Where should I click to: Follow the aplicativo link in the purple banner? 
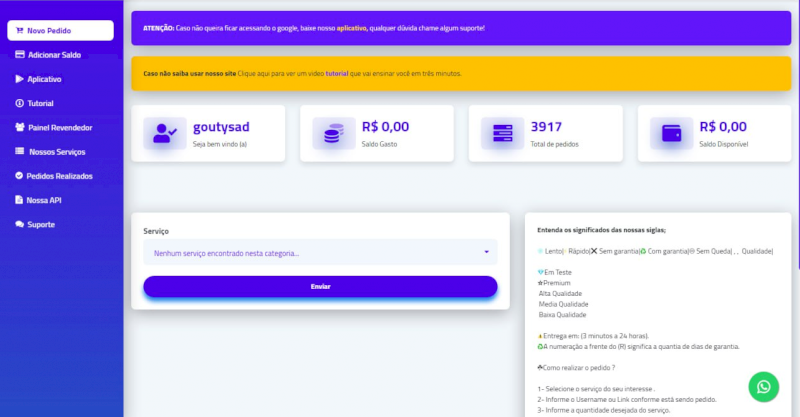click(x=351, y=28)
